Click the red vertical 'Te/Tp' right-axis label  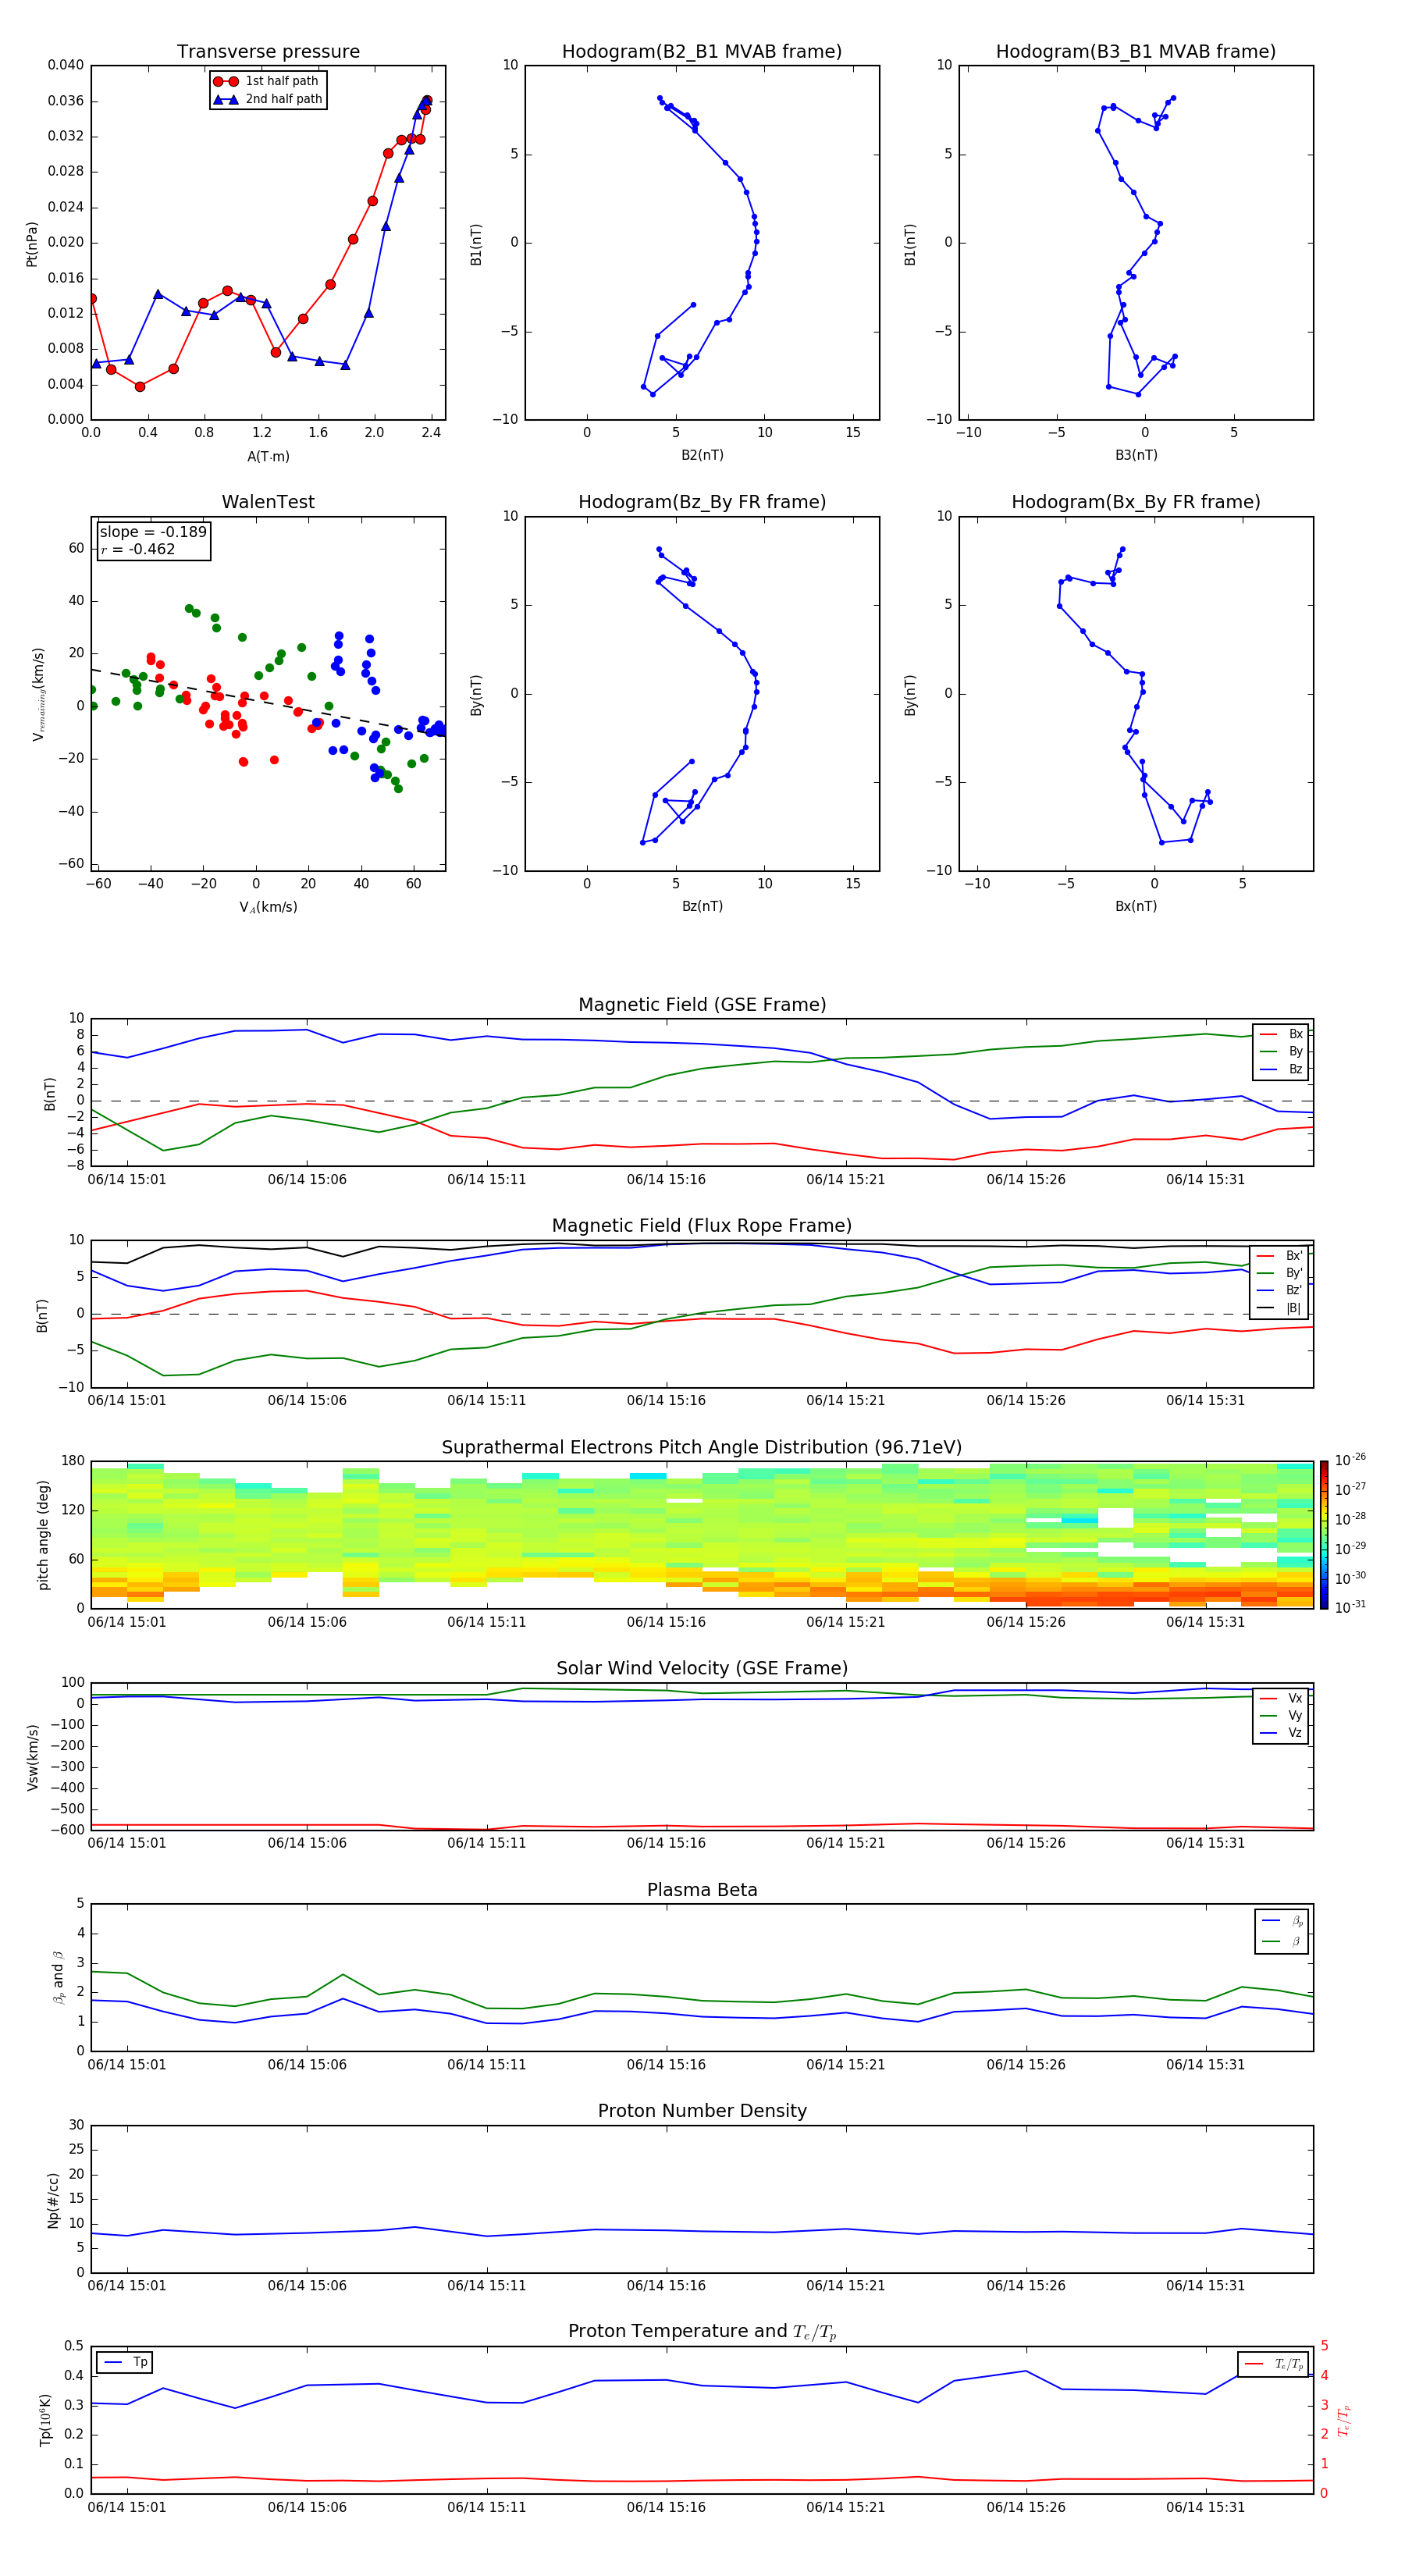(1343, 2420)
